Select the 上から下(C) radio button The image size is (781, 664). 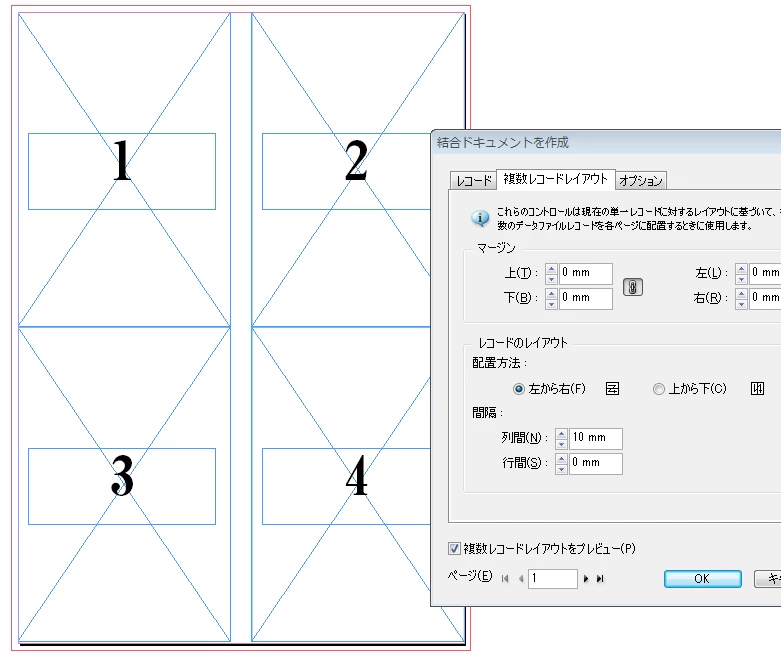[x=658, y=389]
